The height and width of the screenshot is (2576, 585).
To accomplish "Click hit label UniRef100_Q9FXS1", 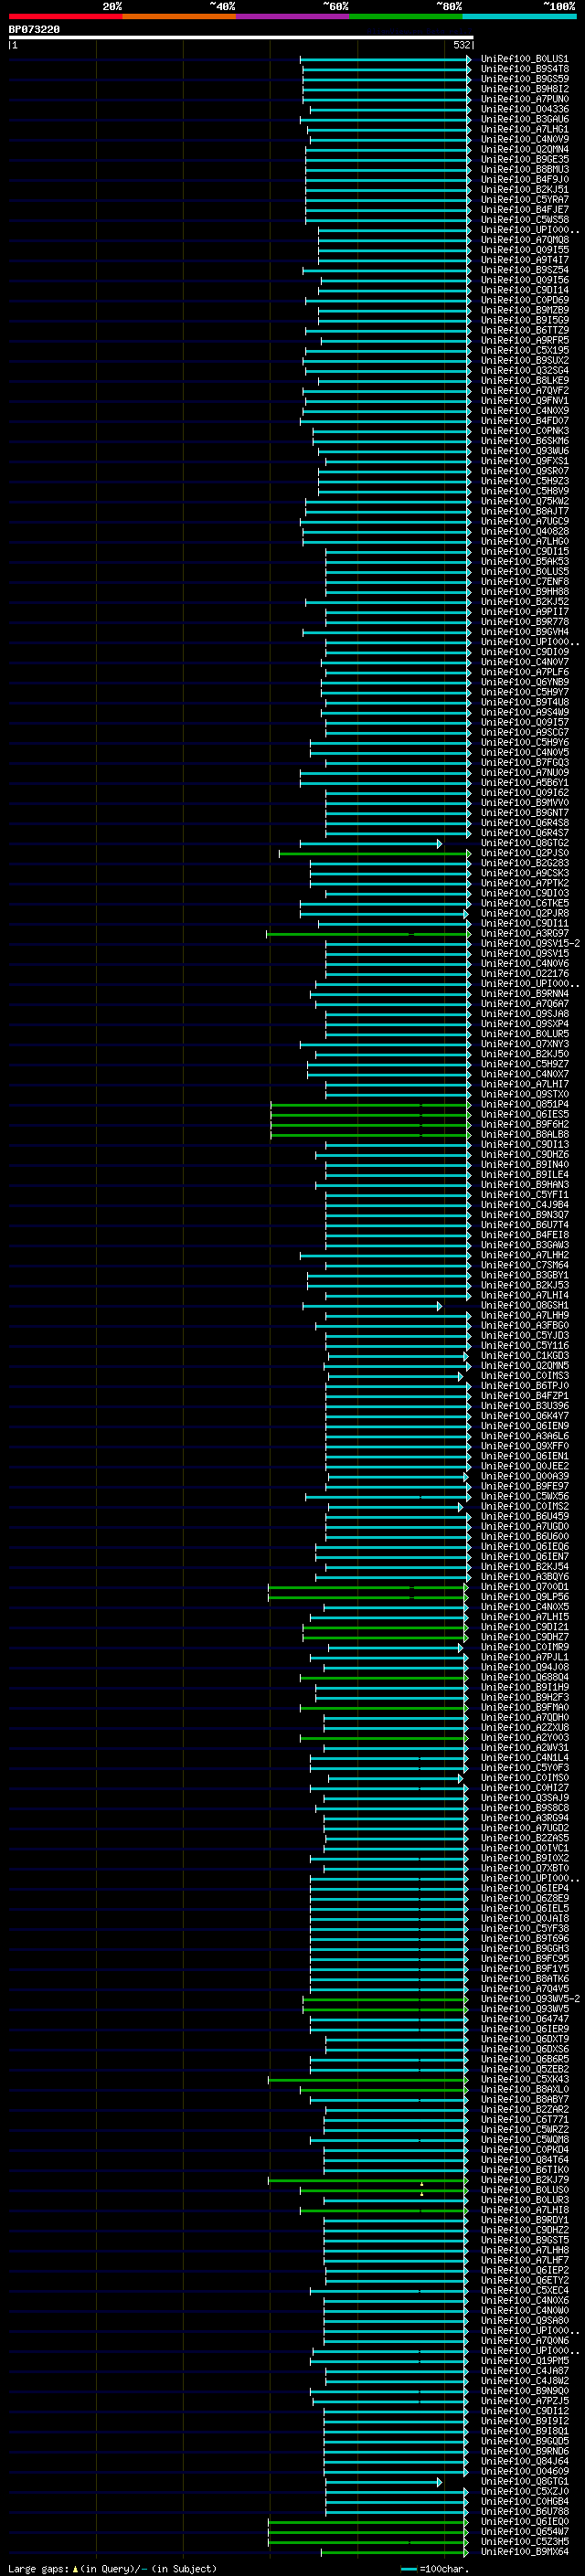I will click(524, 461).
